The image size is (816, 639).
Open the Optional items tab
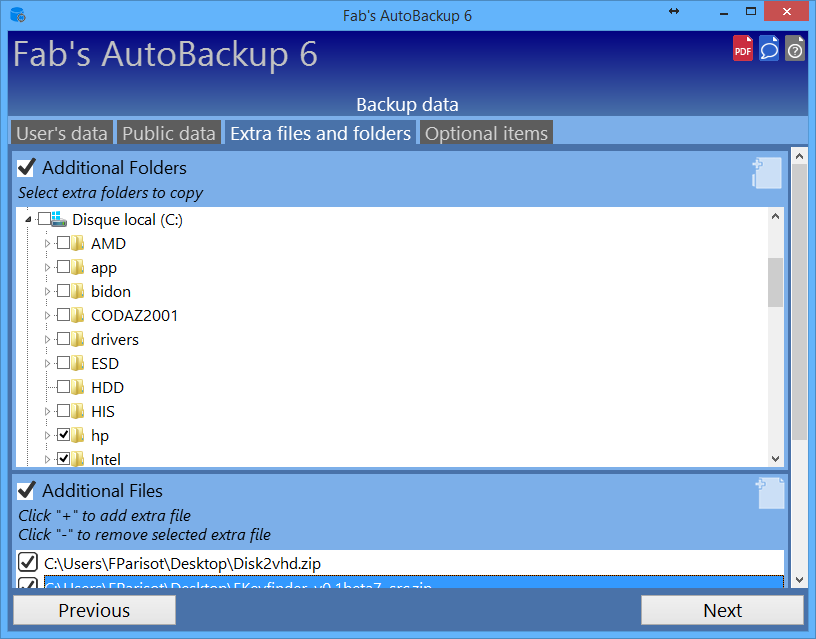click(x=487, y=133)
